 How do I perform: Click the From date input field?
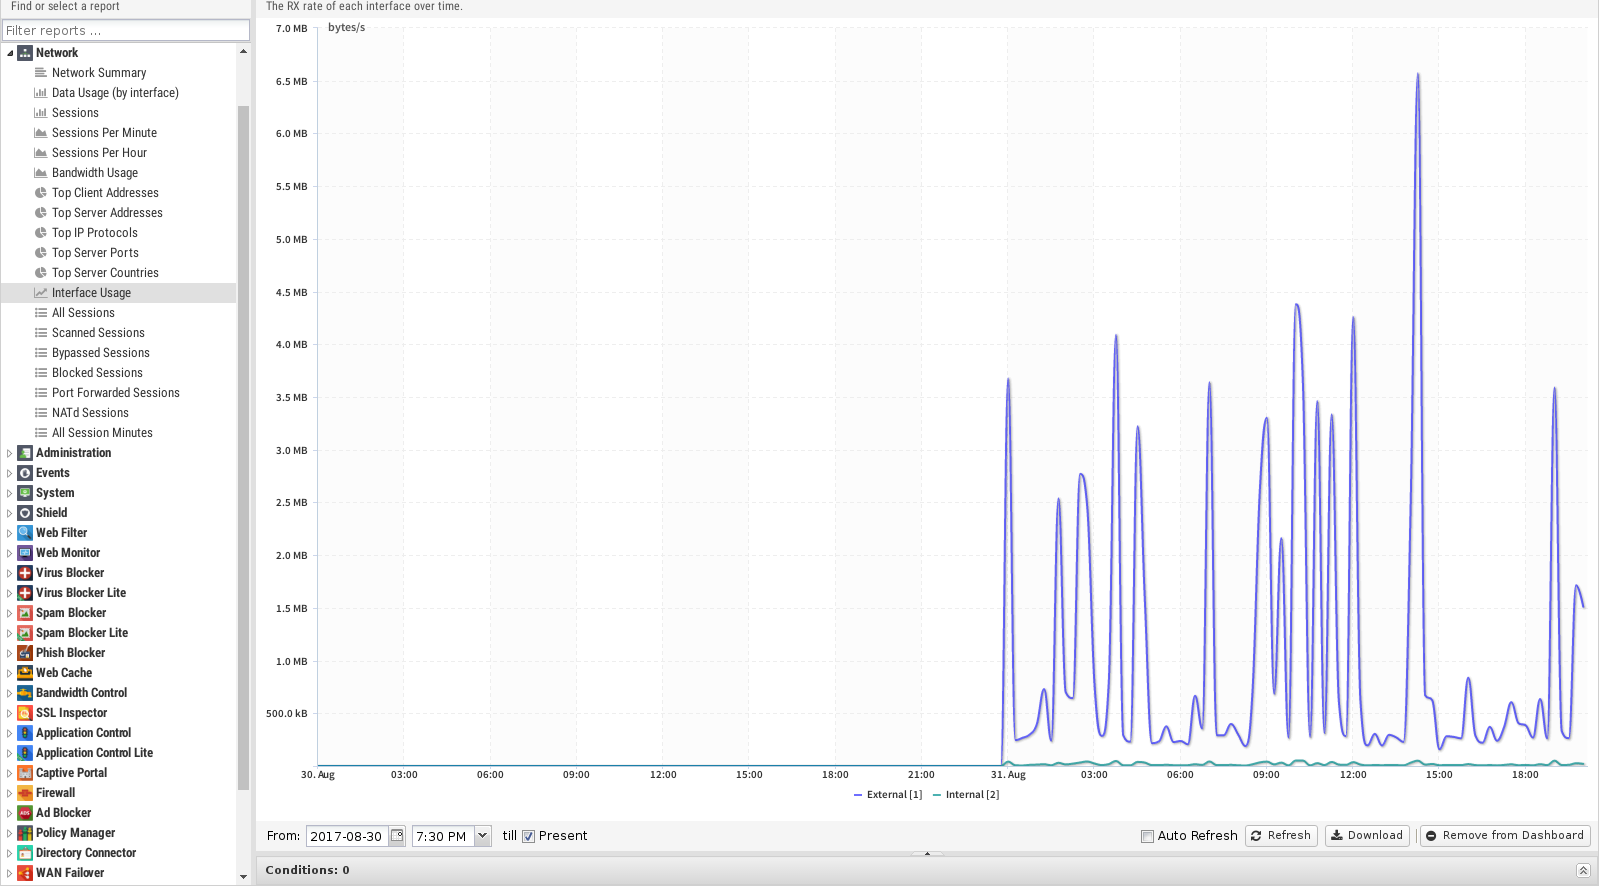point(347,836)
